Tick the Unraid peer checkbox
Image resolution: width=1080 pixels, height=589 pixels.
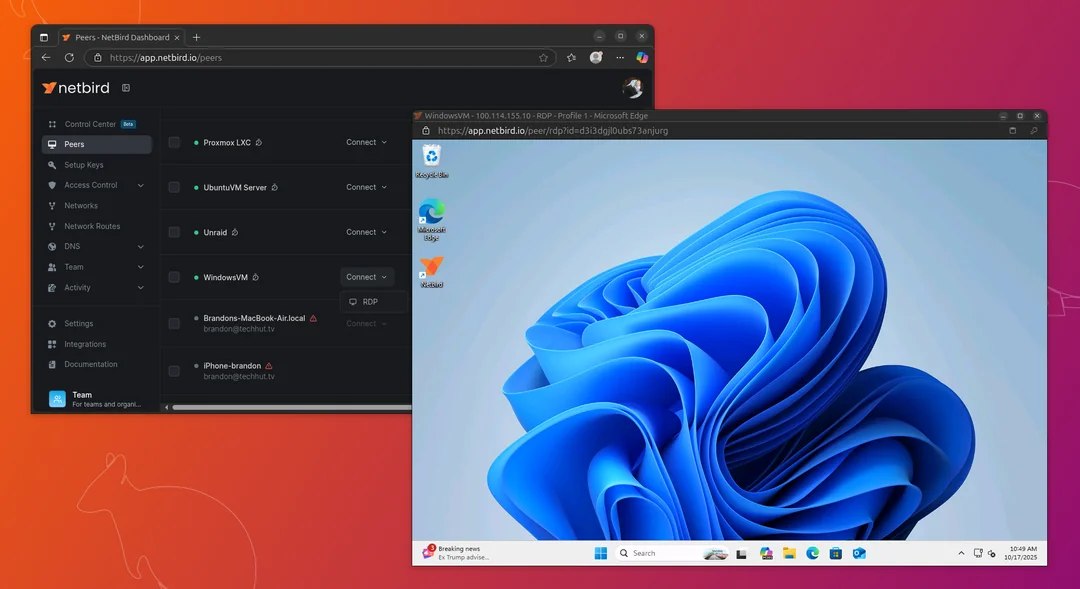(x=175, y=231)
